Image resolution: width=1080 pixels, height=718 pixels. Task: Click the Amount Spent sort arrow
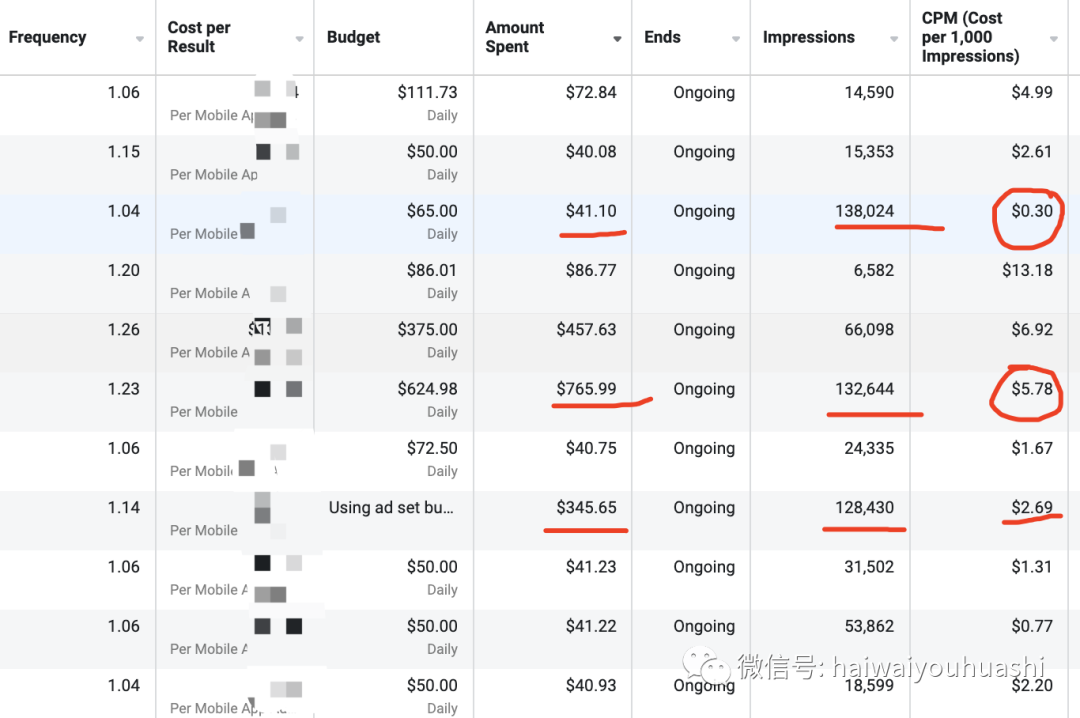click(x=617, y=39)
